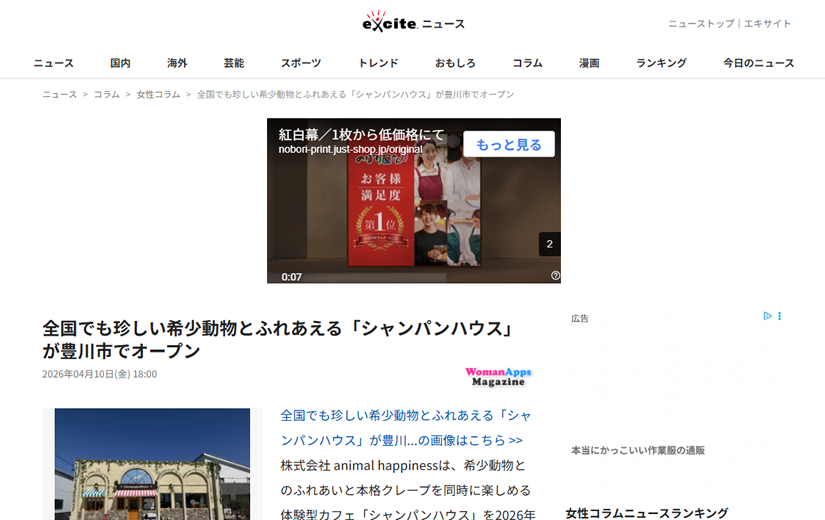The image size is (825, 520).
Task: Open the 漫画 section
Action: point(589,63)
